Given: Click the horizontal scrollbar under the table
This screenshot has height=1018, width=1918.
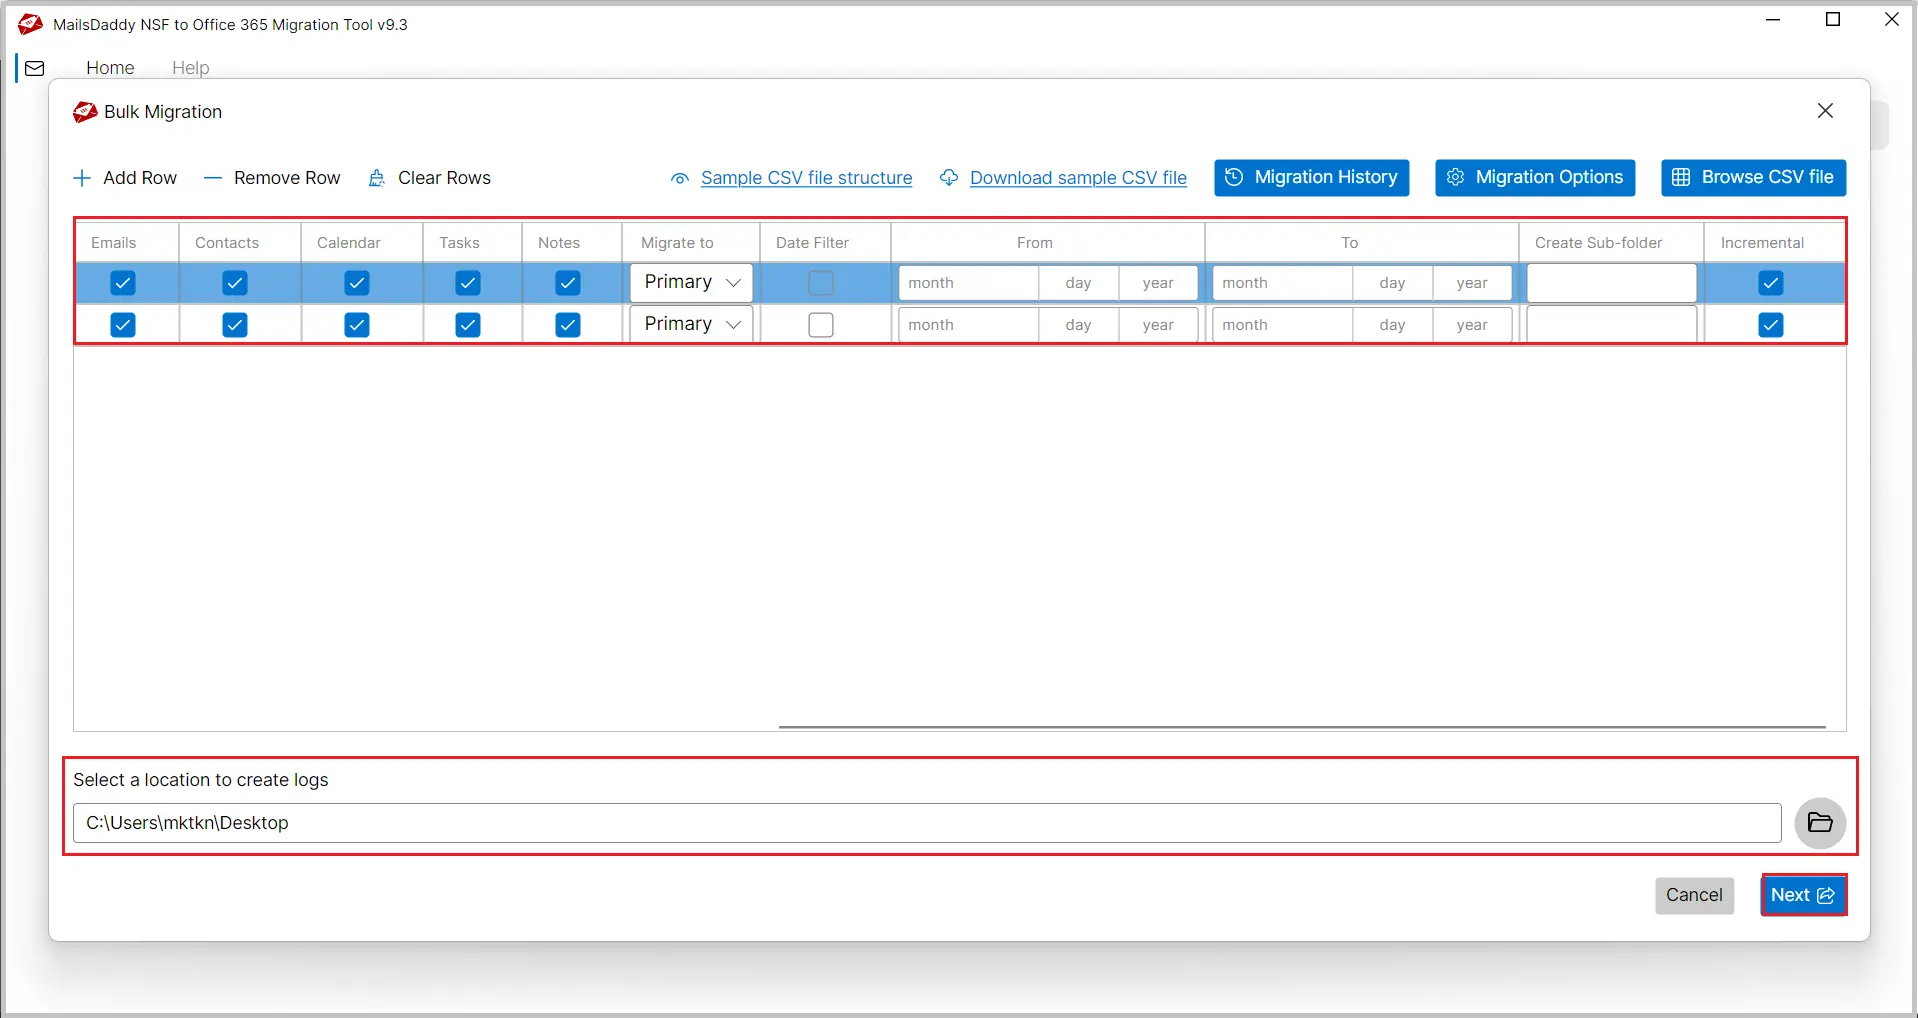Looking at the screenshot, I should pyautogui.click(x=1300, y=727).
